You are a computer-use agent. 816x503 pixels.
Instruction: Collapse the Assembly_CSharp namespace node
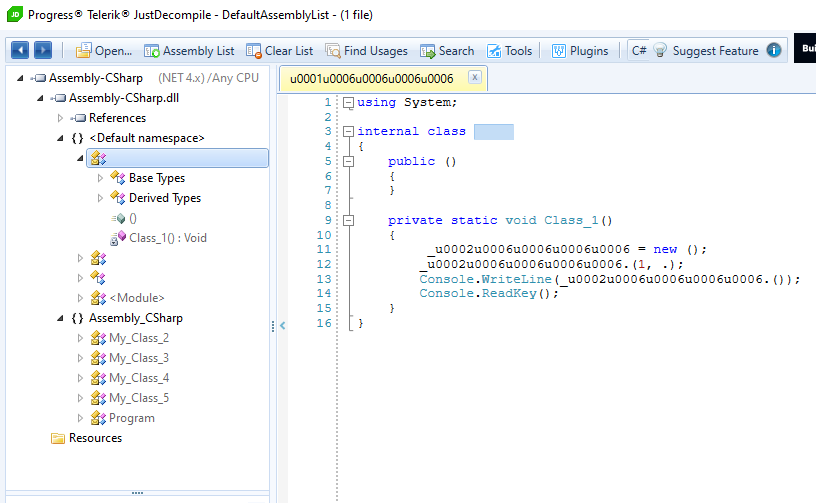click(x=60, y=318)
